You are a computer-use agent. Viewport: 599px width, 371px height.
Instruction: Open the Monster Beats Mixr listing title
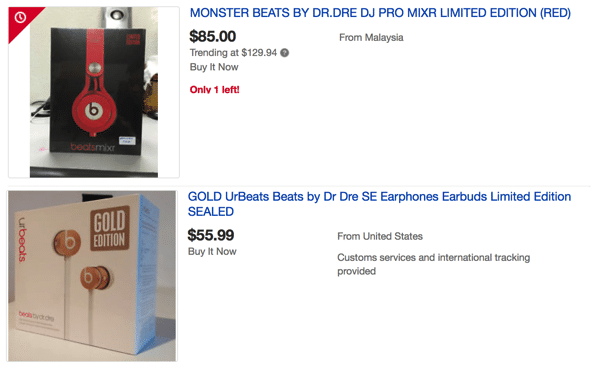tap(380, 13)
